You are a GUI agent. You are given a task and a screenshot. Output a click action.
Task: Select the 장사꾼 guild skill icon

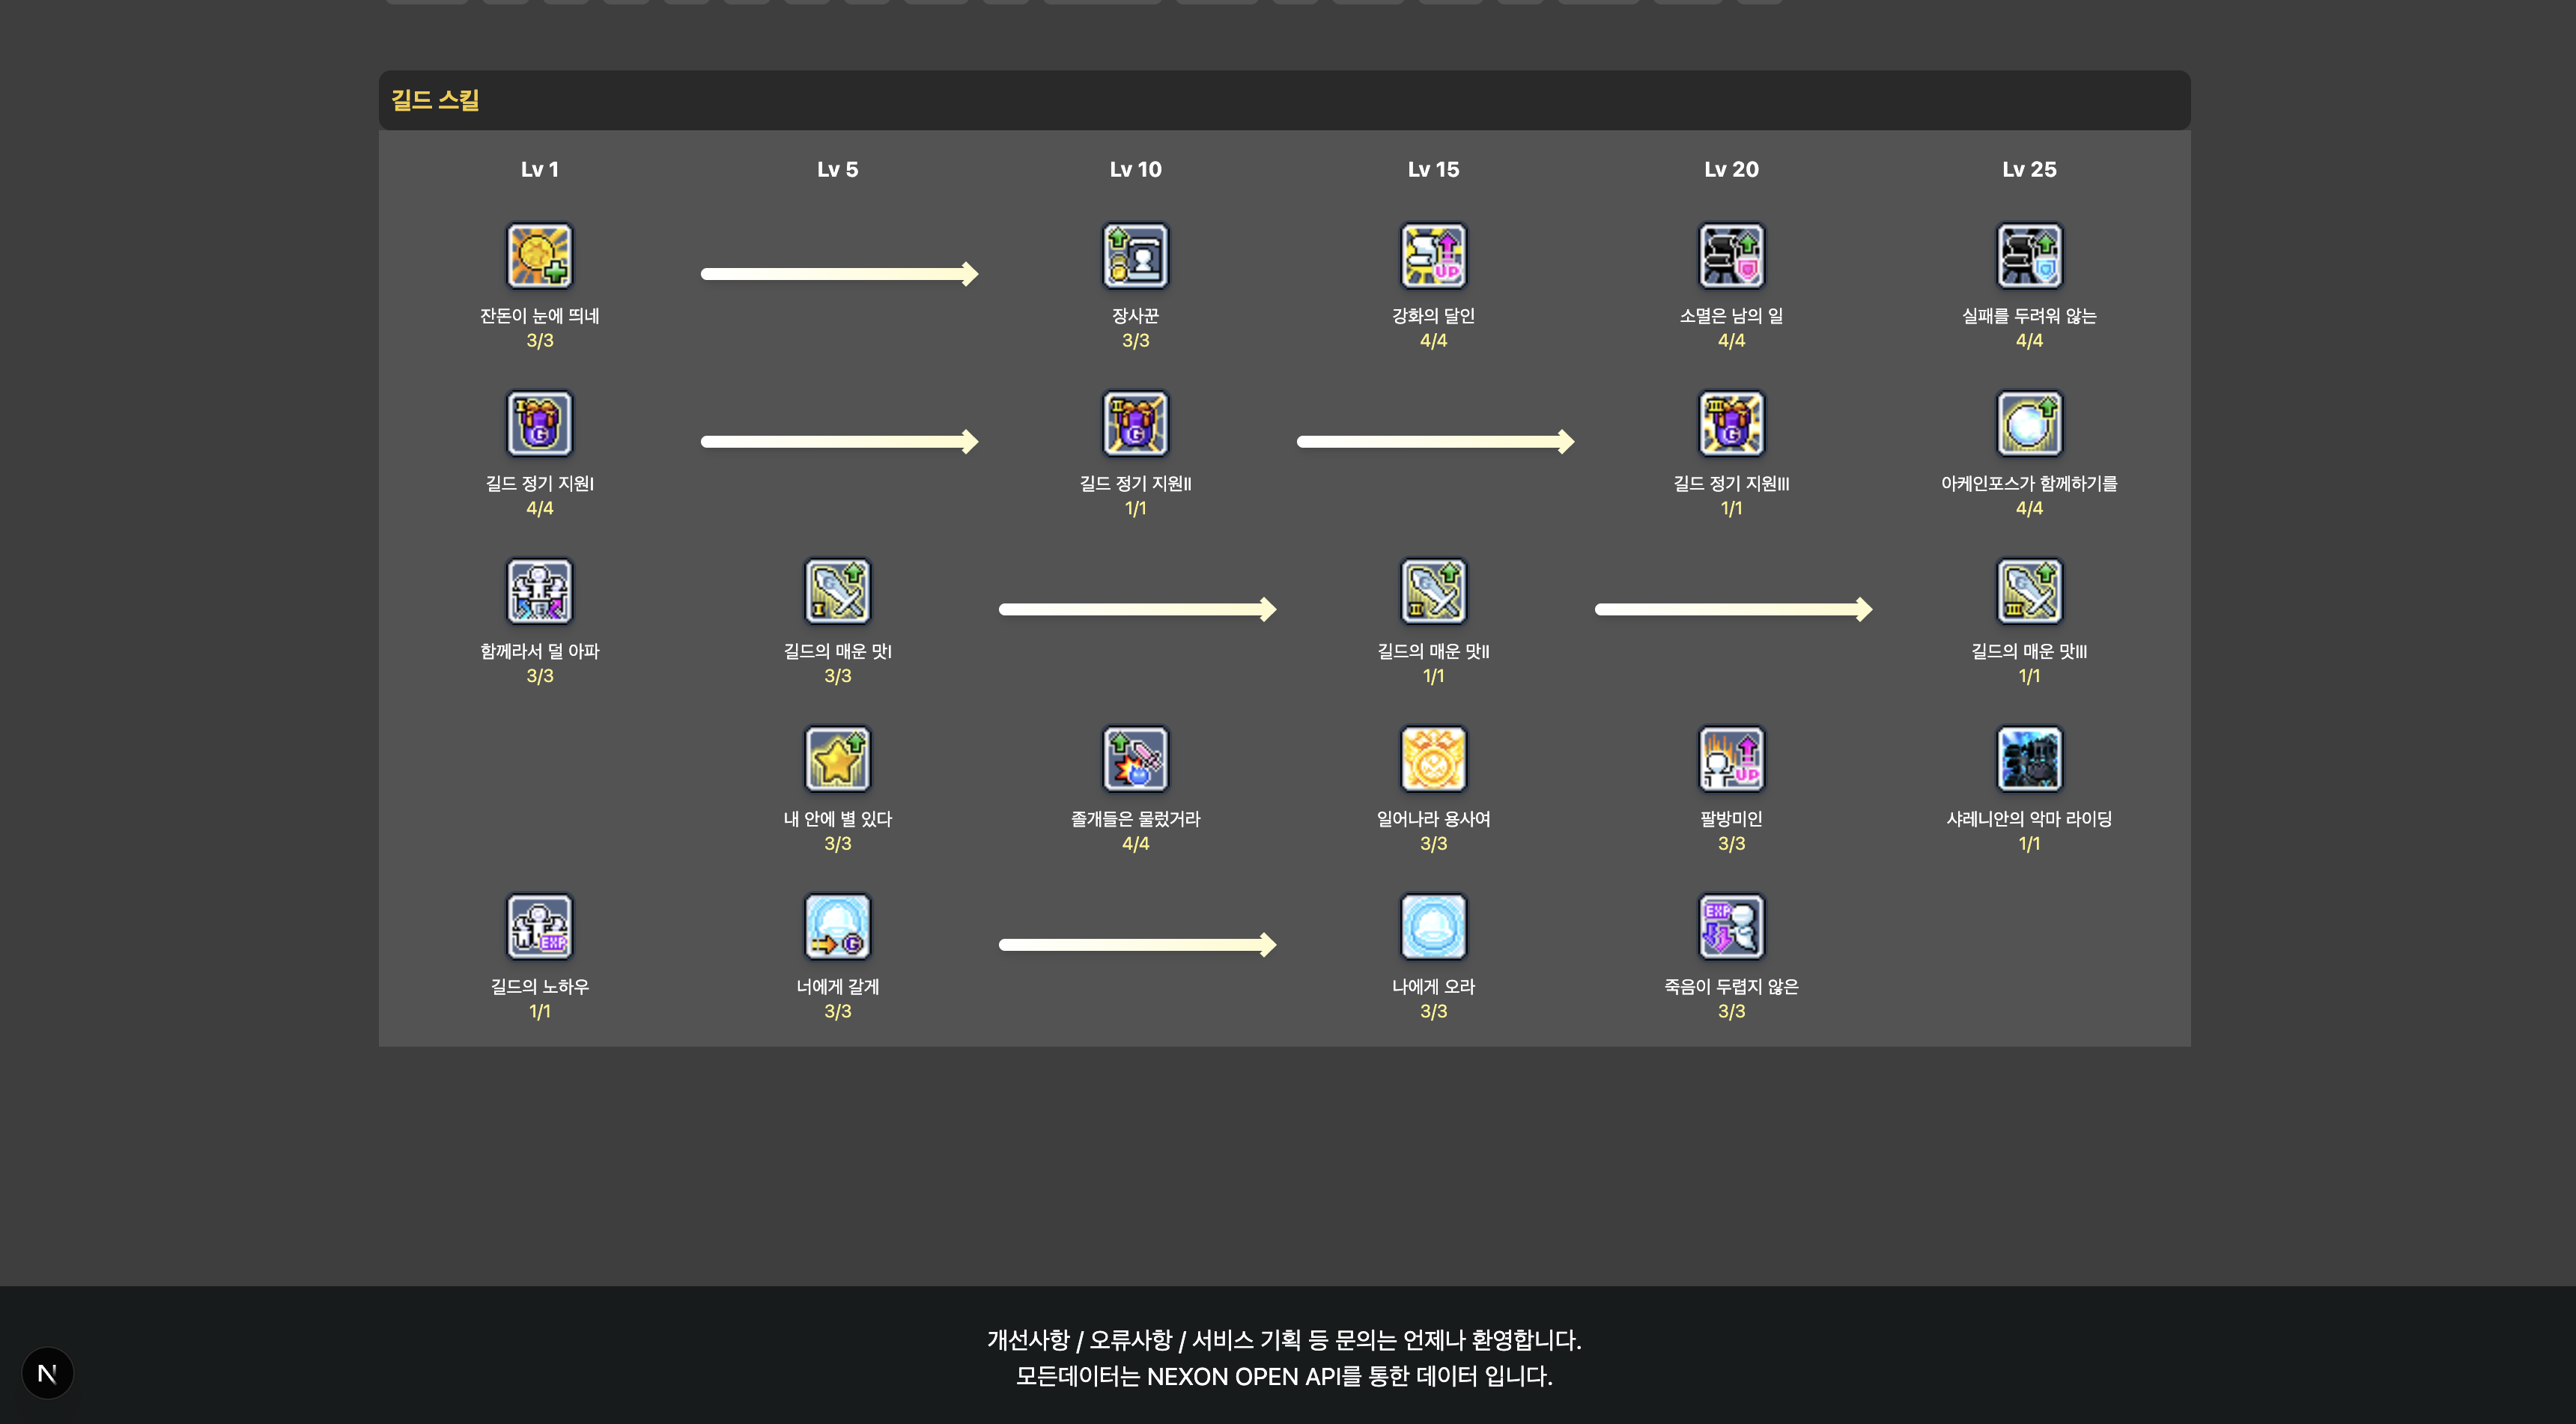[x=1135, y=255]
